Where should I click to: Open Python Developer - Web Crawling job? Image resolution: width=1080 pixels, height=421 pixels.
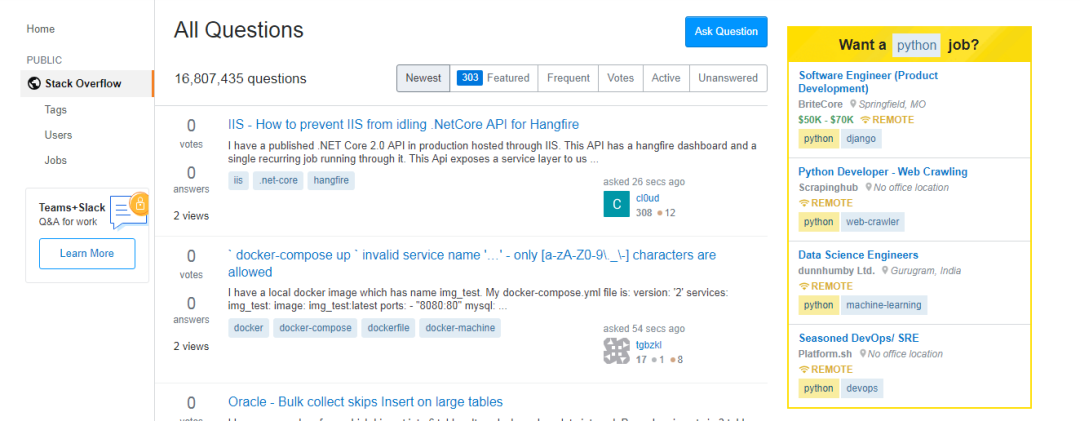883,172
